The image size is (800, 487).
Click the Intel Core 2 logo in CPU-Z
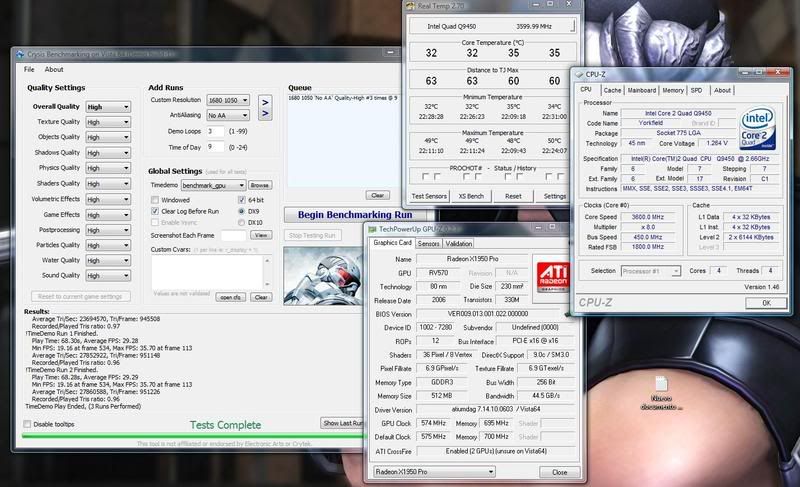(758, 128)
